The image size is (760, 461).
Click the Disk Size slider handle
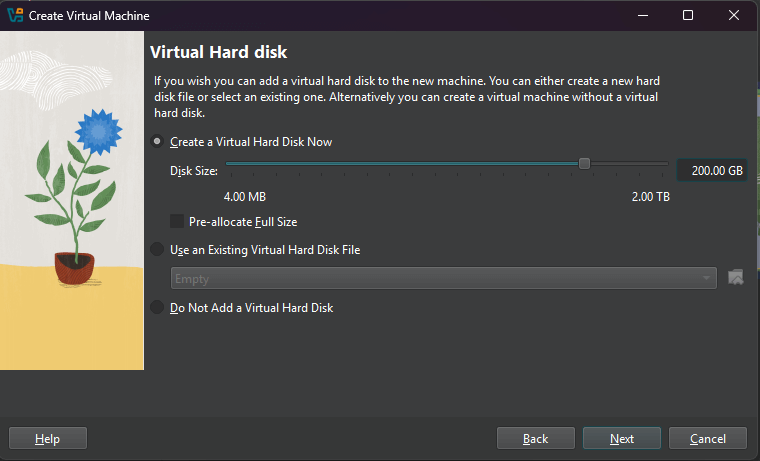(x=585, y=164)
